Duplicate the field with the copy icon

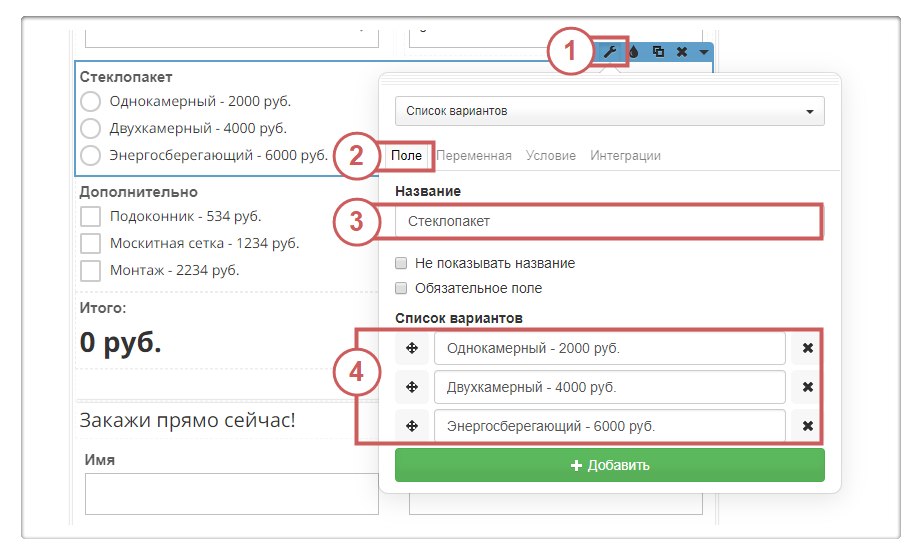click(658, 52)
